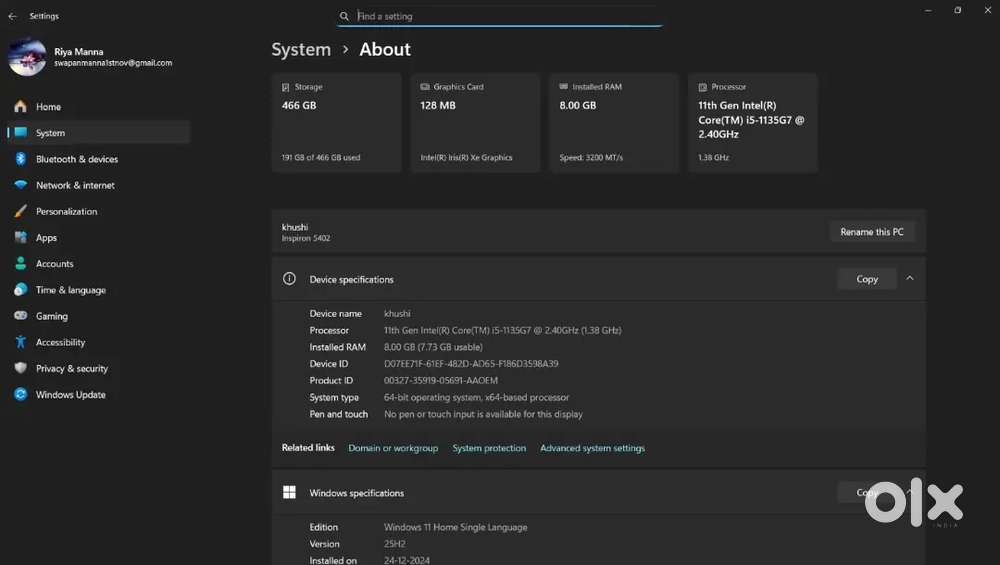The height and width of the screenshot is (565, 1000).
Task: Select the Bluetooth & devices icon
Action: (x=20, y=159)
